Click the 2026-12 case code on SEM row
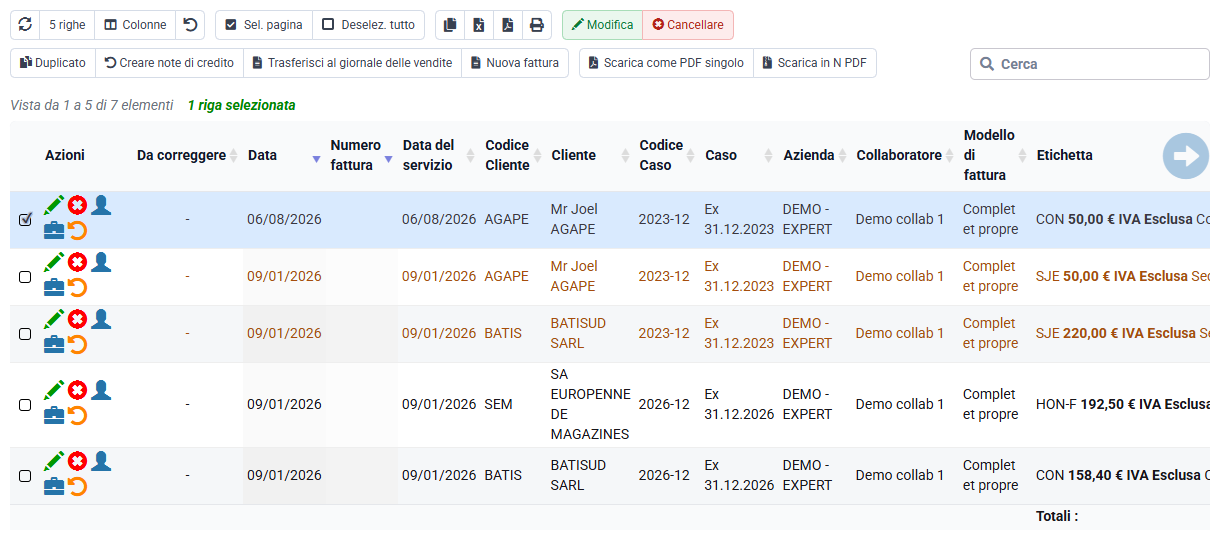The width and height of the screenshot is (1220, 550). 664,405
